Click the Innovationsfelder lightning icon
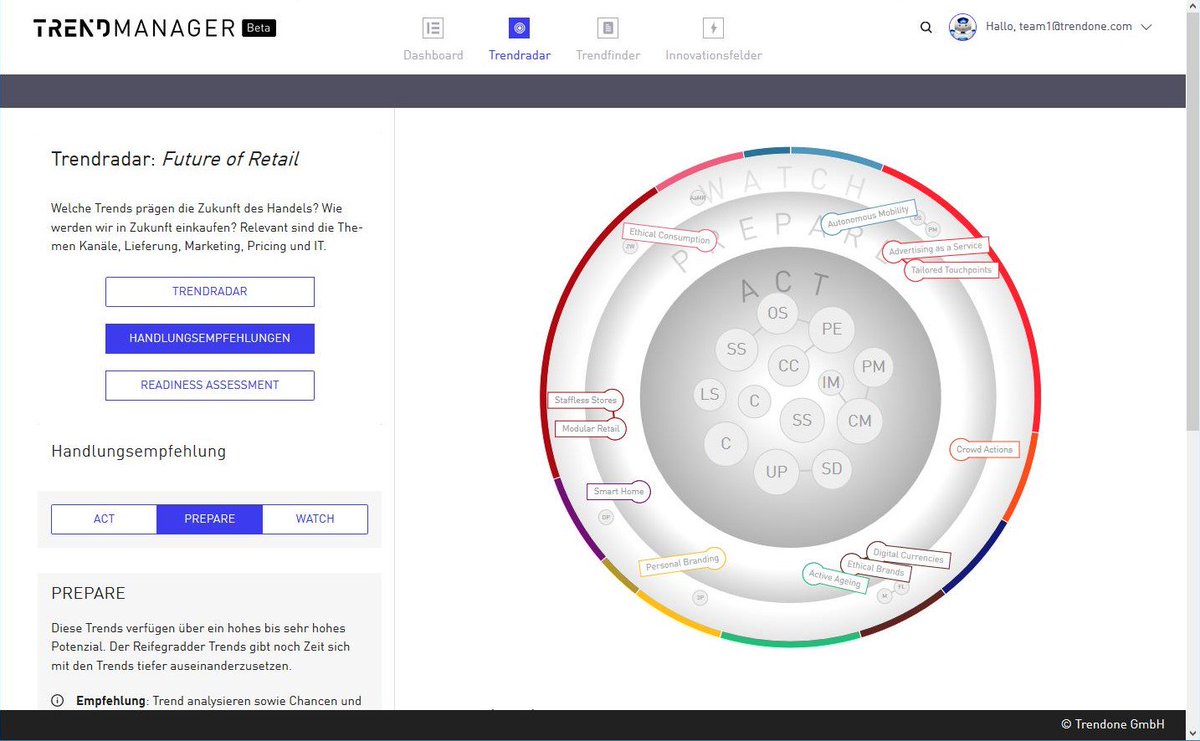The height and width of the screenshot is (741, 1200). (x=713, y=28)
